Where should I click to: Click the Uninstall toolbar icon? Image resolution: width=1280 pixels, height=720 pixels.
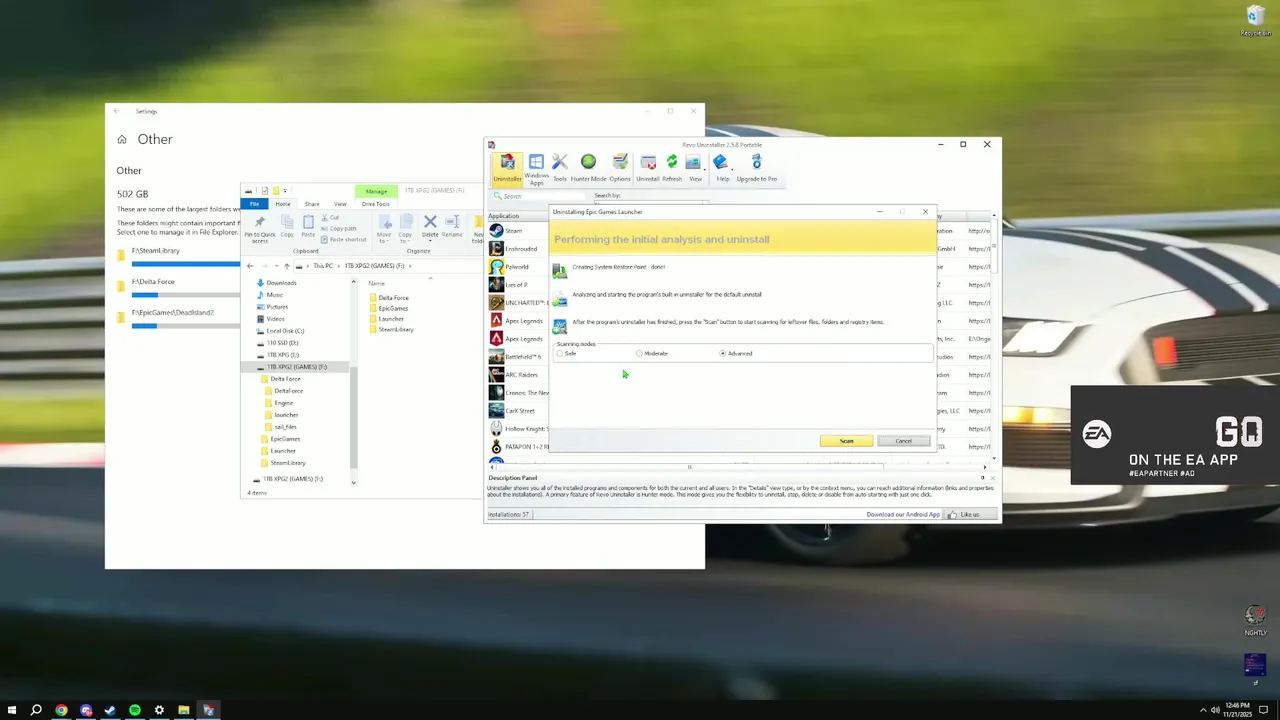point(648,168)
